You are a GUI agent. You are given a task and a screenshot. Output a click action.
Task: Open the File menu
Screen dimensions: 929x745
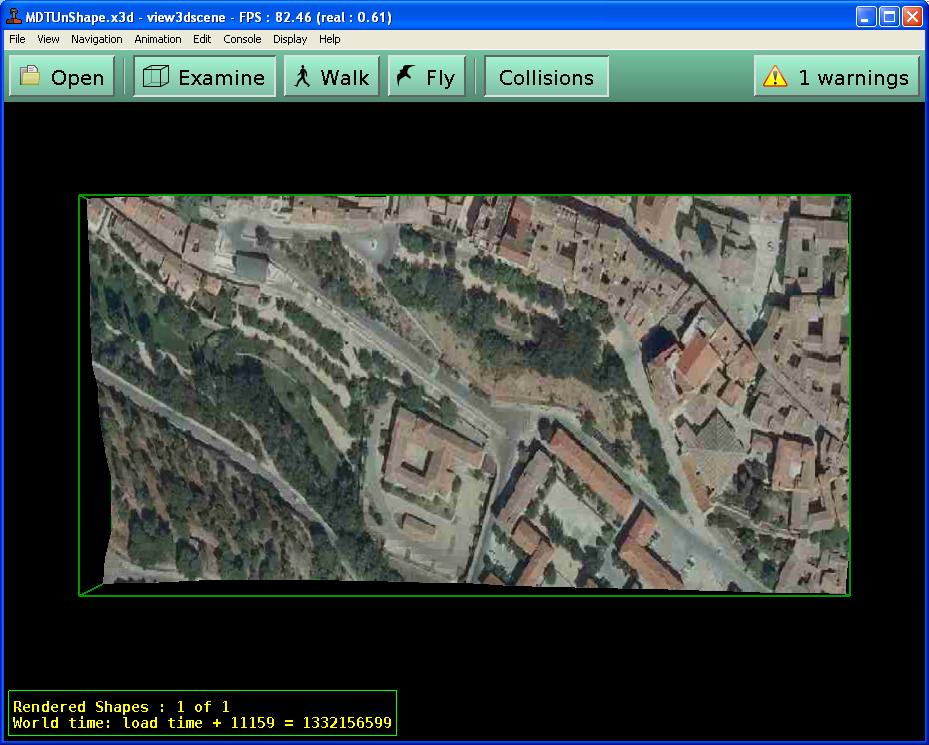pyautogui.click(x=17, y=39)
